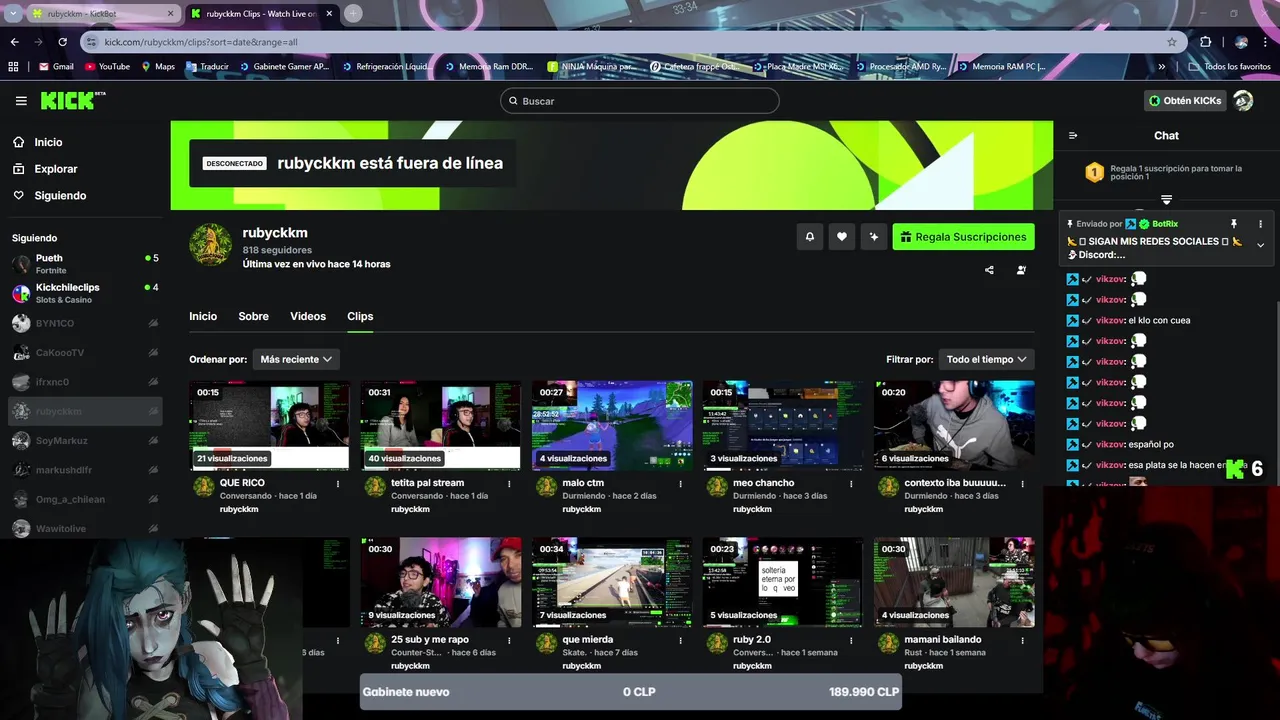Open browser extensions puzzle icon

tap(1205, 42)
